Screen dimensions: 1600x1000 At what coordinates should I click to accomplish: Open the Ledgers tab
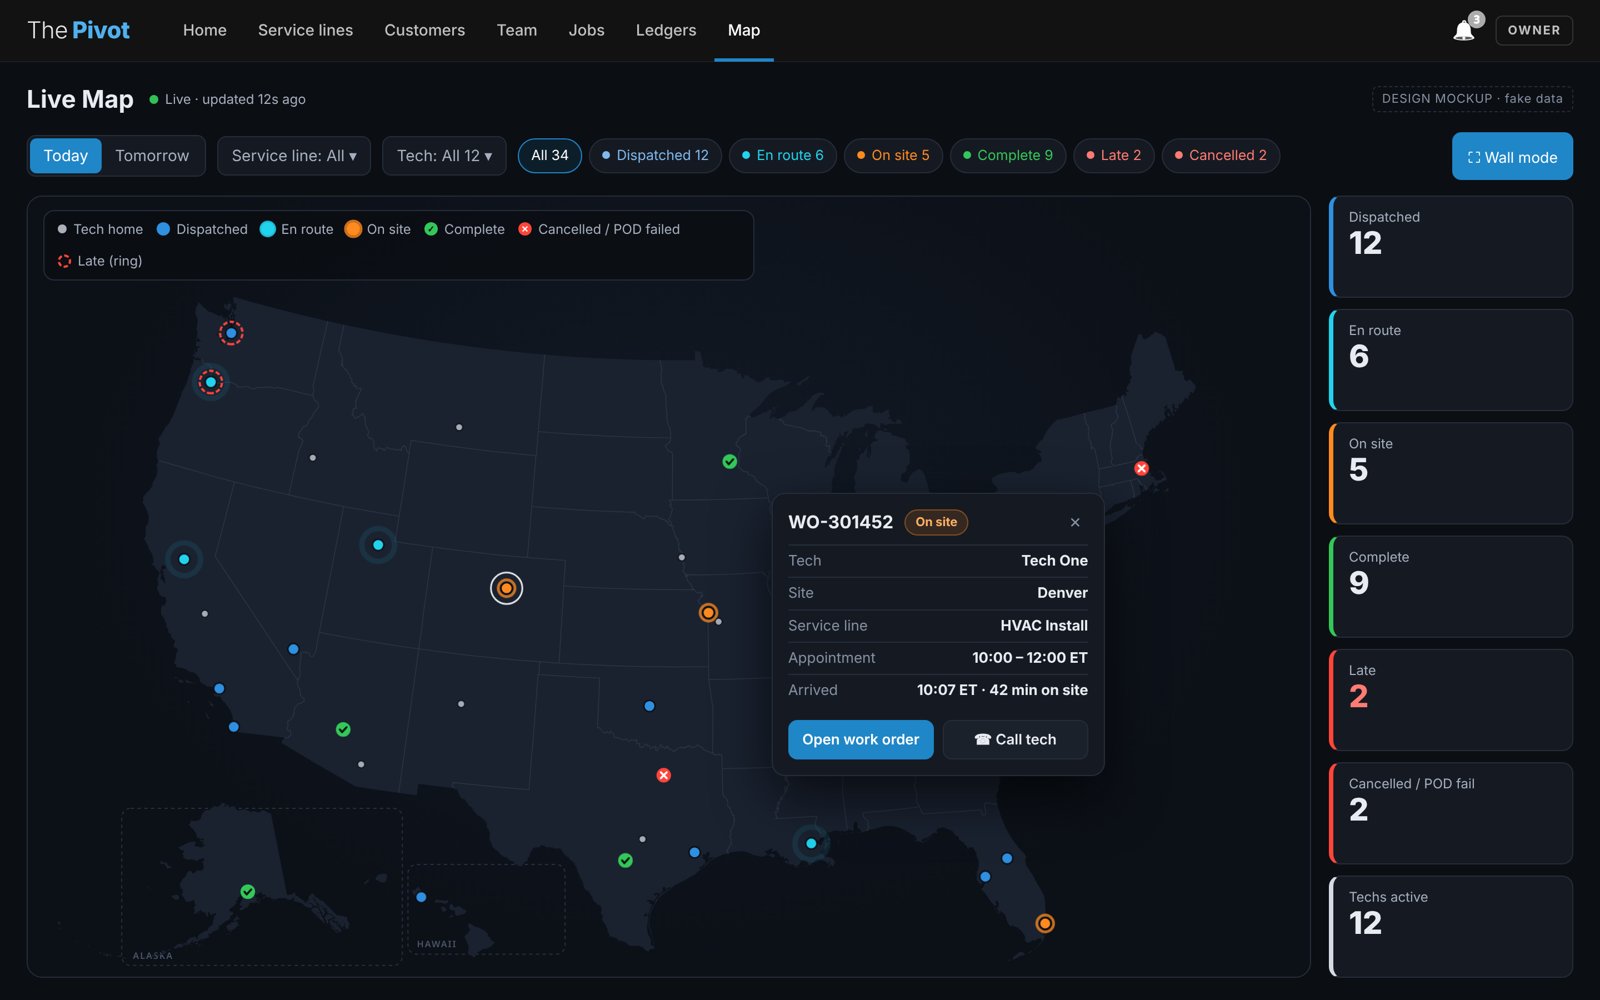click(666, 30)
